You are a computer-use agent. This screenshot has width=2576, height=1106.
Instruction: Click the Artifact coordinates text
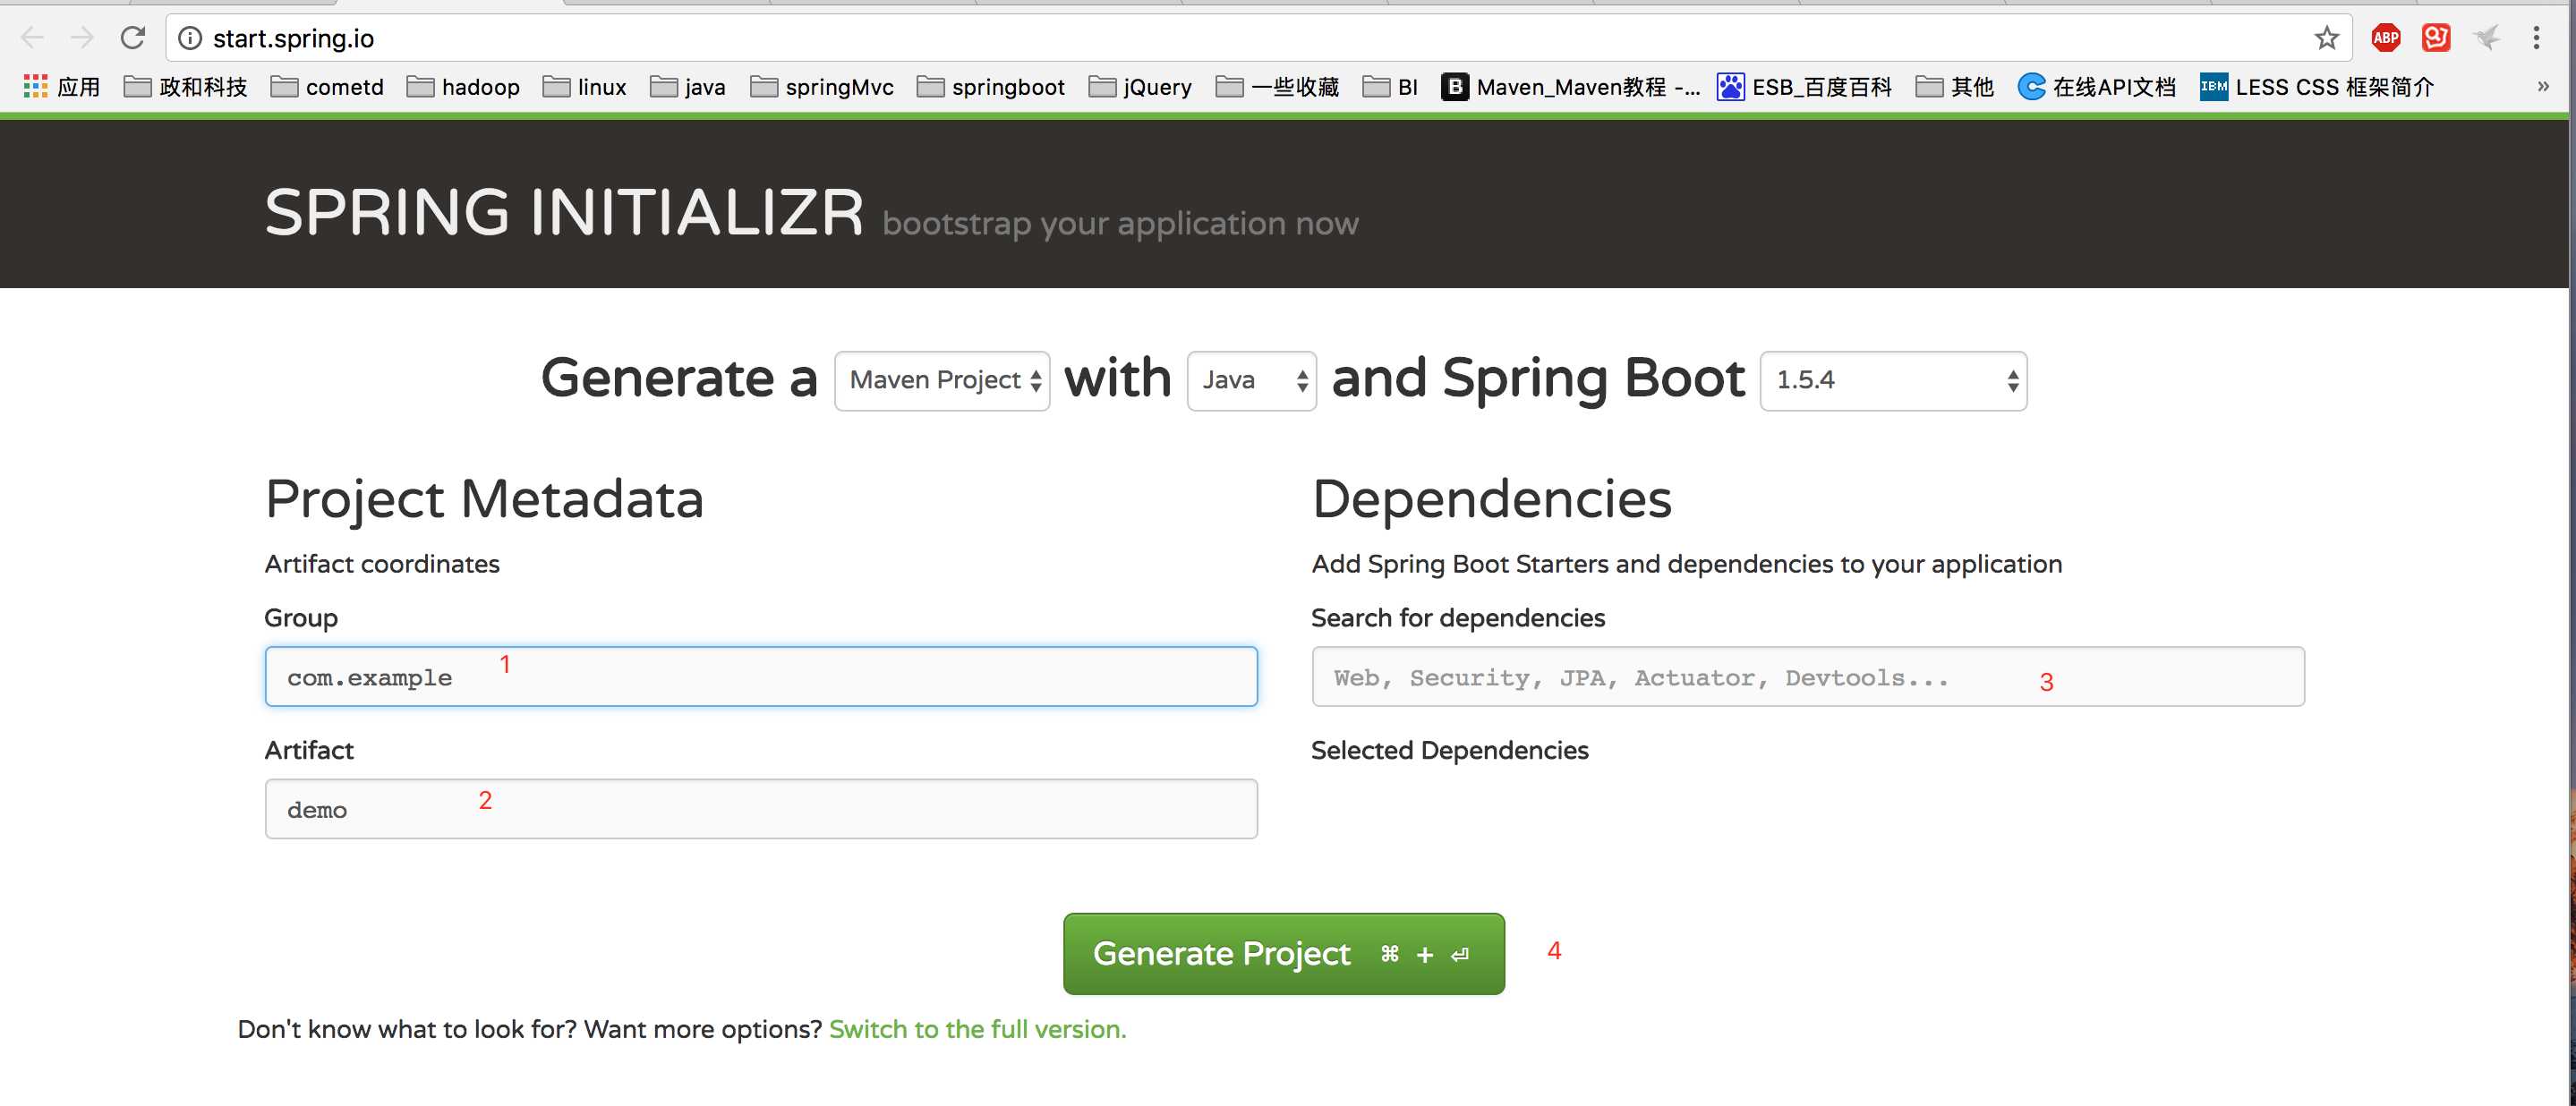click(x=382, y=564)
